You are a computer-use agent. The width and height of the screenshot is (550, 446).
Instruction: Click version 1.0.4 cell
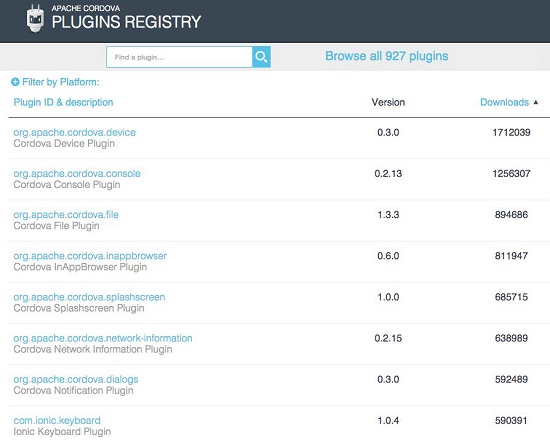[388, 420]
